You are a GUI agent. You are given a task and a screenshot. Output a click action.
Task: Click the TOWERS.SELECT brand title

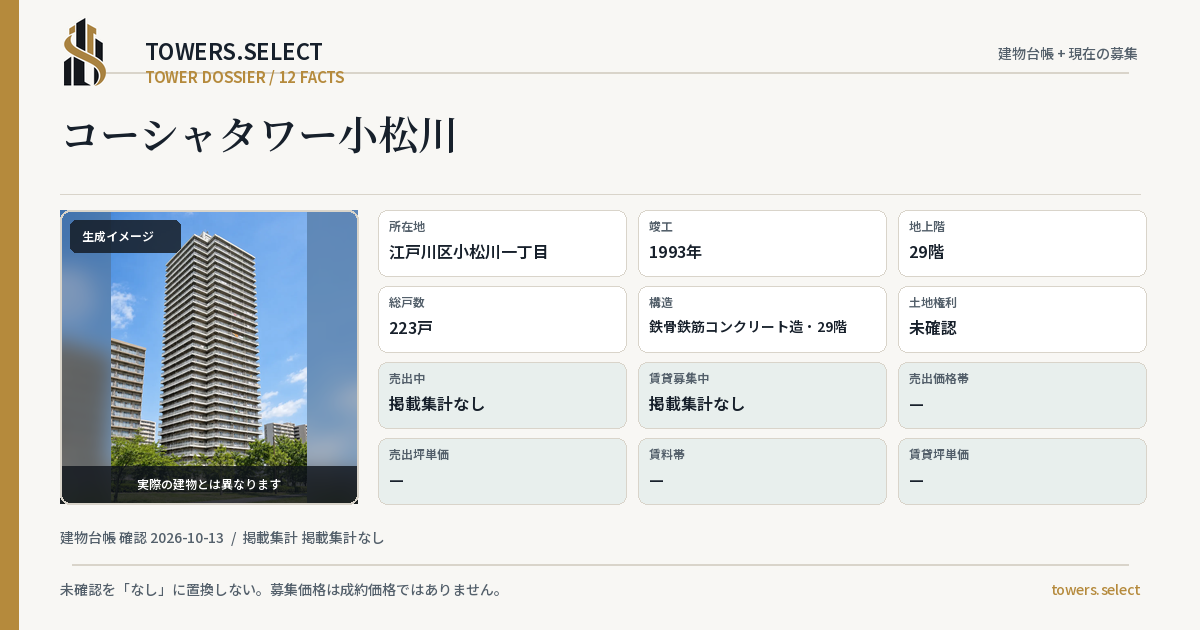tap(234, 52)
